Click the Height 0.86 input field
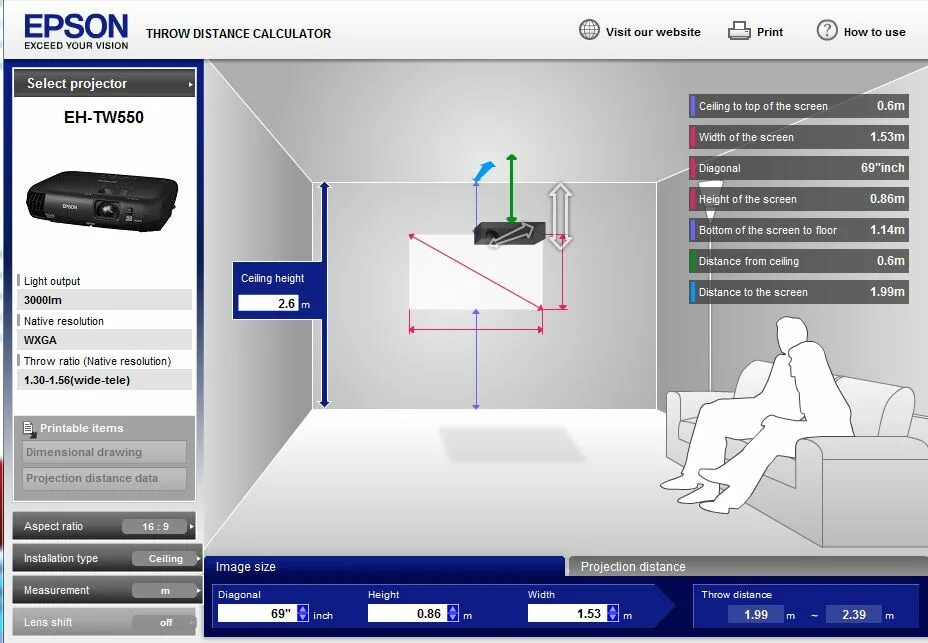Image resolution: width=928 pixels, height=643 pixels. [x=407, y=613]
